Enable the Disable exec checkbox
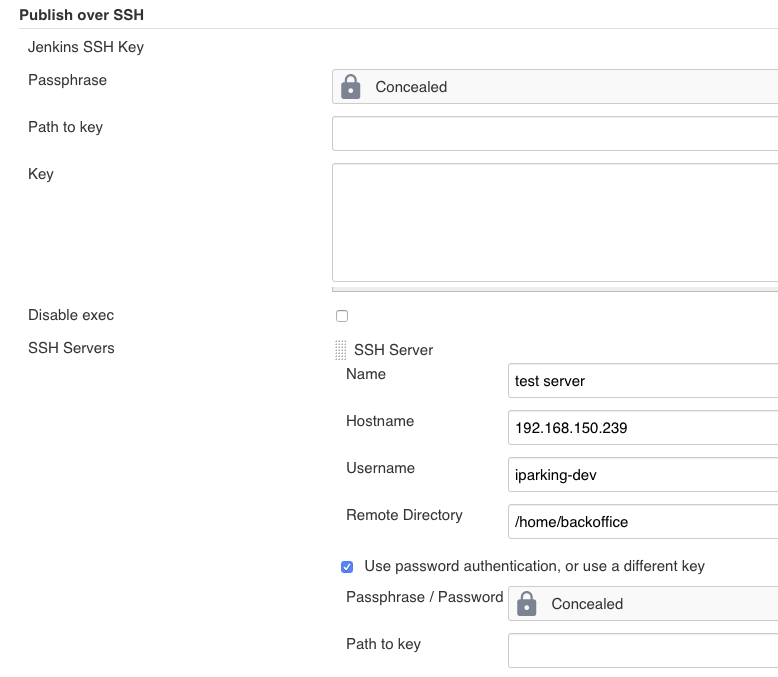Viewport: 778px width, 677px height. click(x=342, y=316)
